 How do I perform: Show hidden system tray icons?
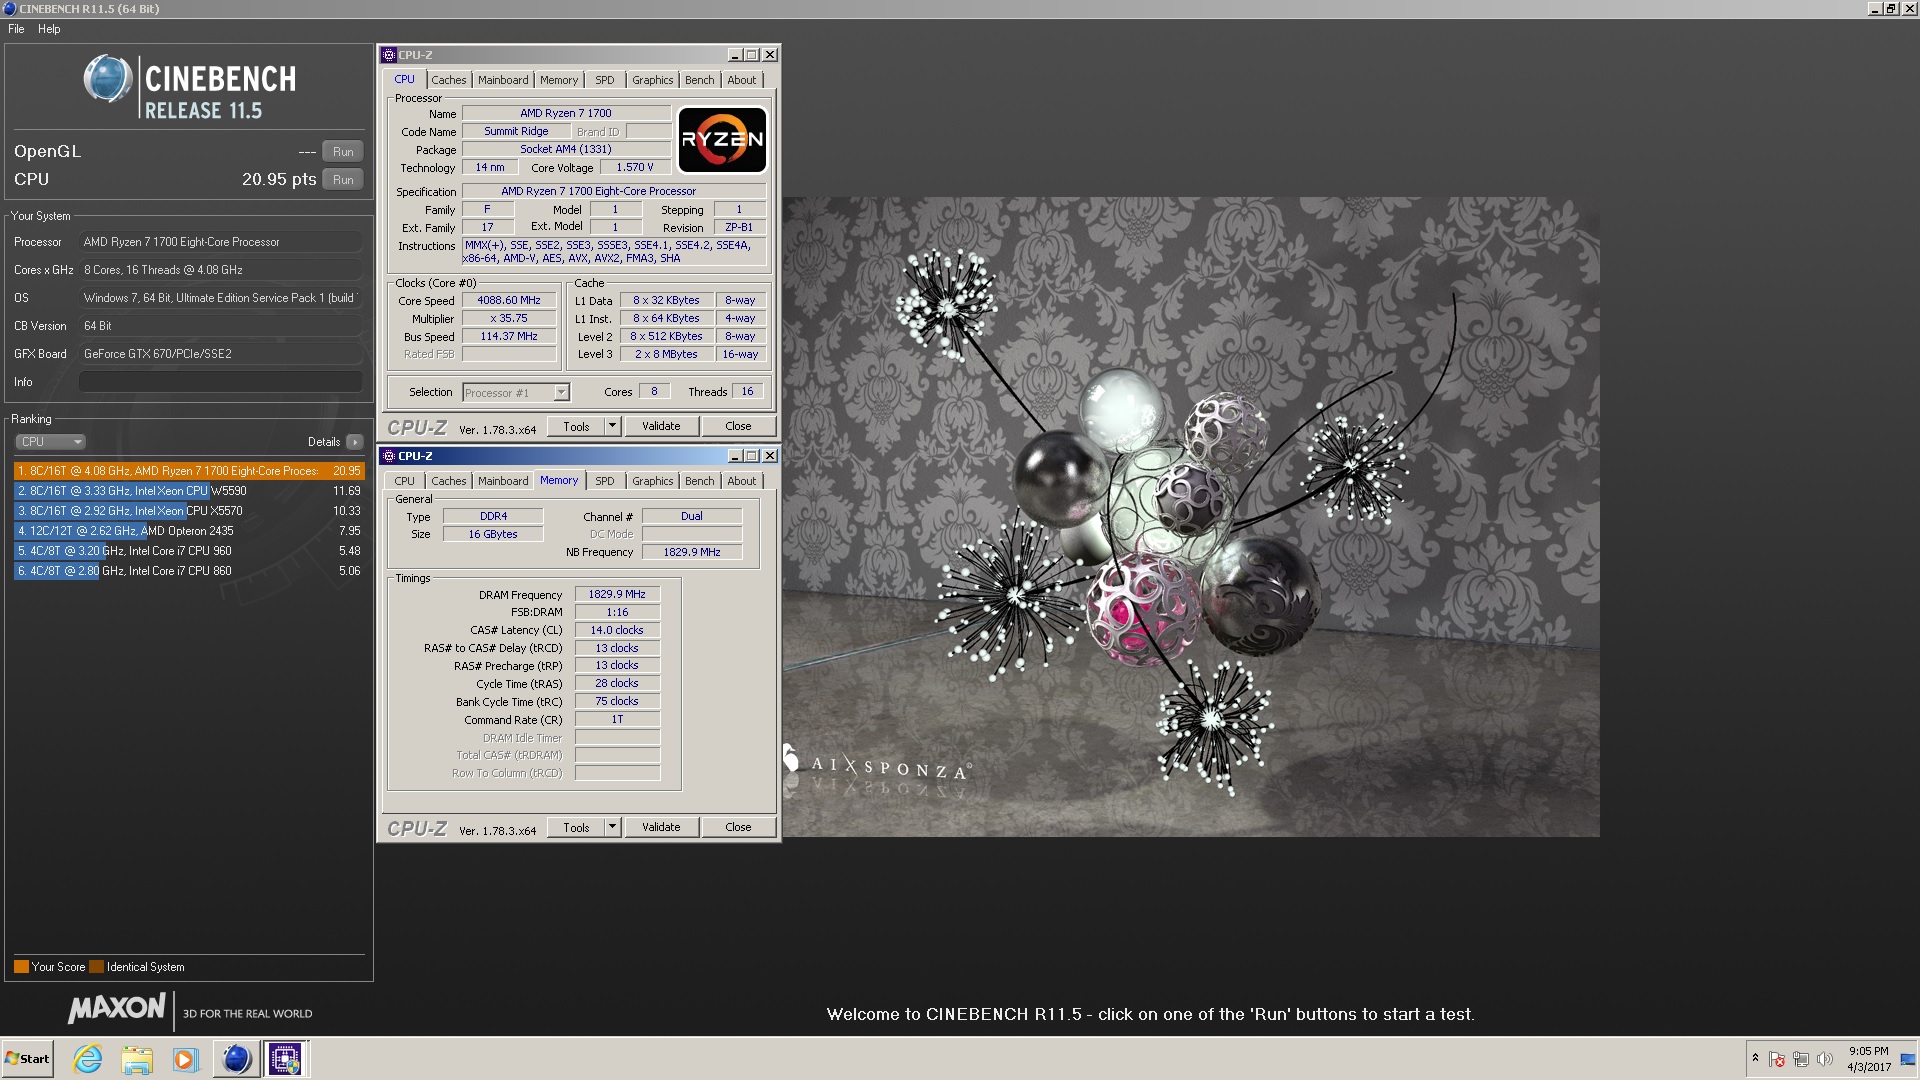pos(1755,1058)
